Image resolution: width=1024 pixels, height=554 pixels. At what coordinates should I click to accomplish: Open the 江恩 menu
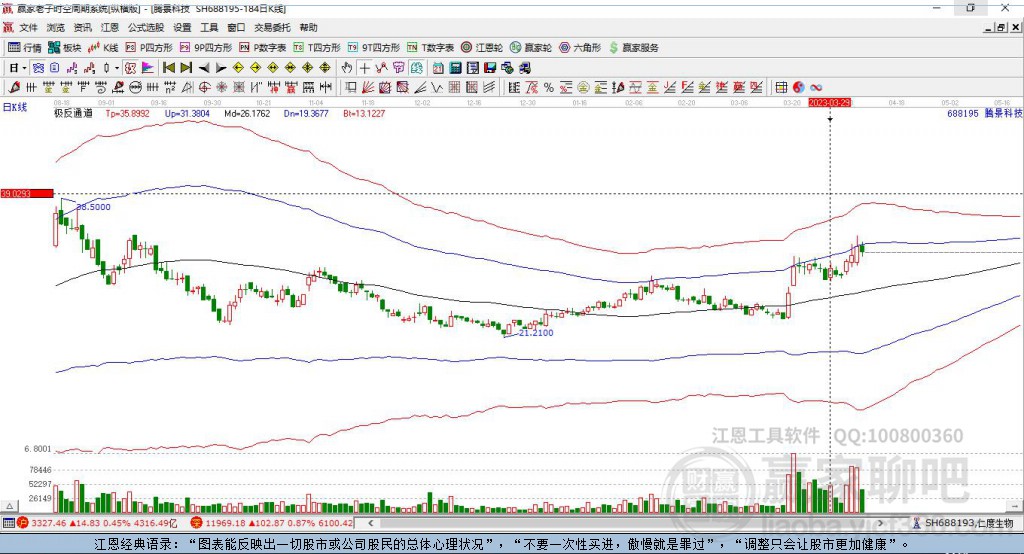pos(110,27)
